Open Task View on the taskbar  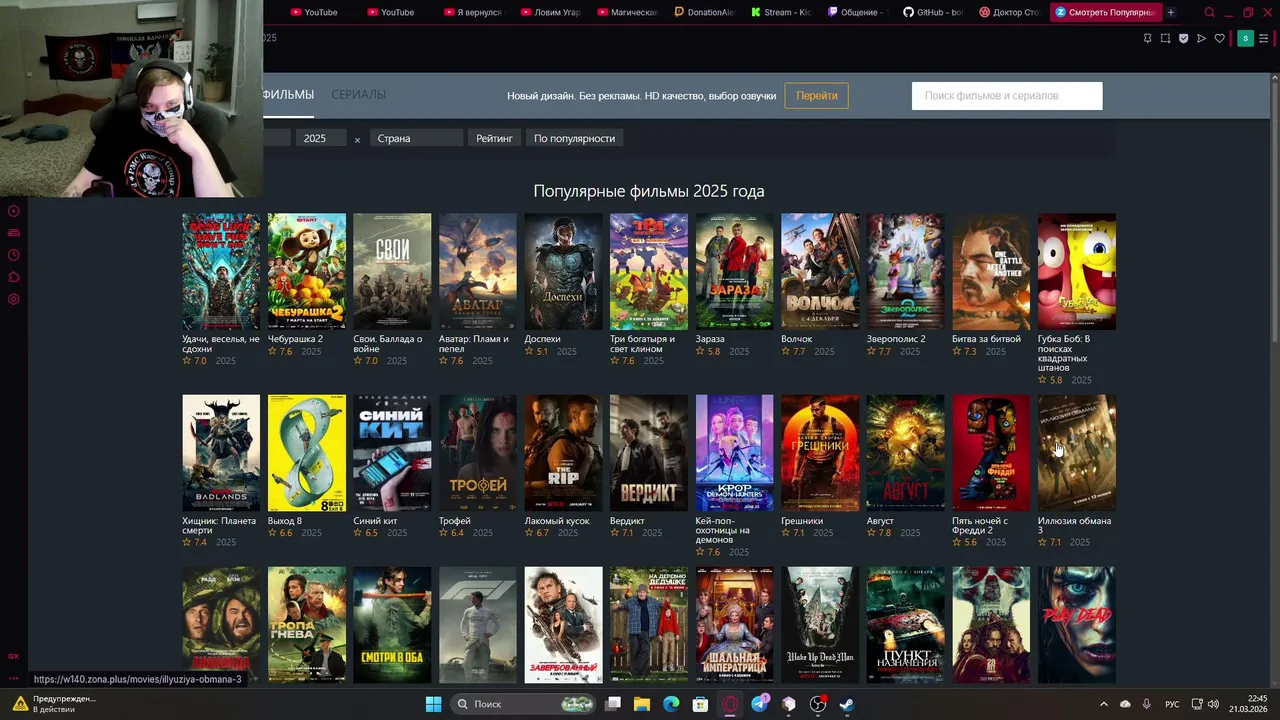pyautogui.click(x=613, y=704)
